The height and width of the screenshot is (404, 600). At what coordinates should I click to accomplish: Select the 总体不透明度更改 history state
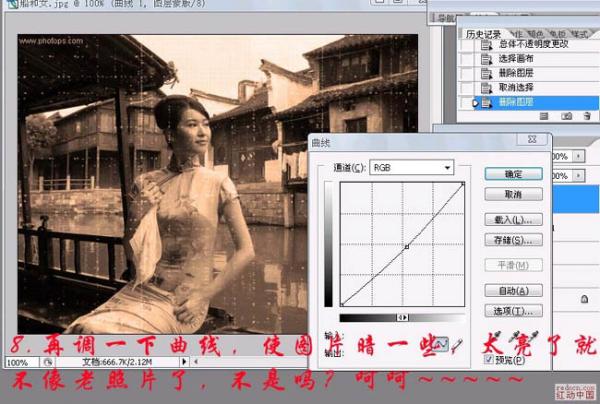(x=533, y=44)
